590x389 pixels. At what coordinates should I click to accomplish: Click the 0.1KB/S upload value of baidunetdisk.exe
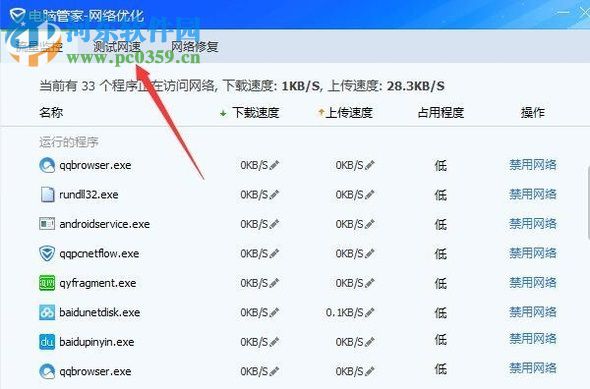tap(345, 312)
